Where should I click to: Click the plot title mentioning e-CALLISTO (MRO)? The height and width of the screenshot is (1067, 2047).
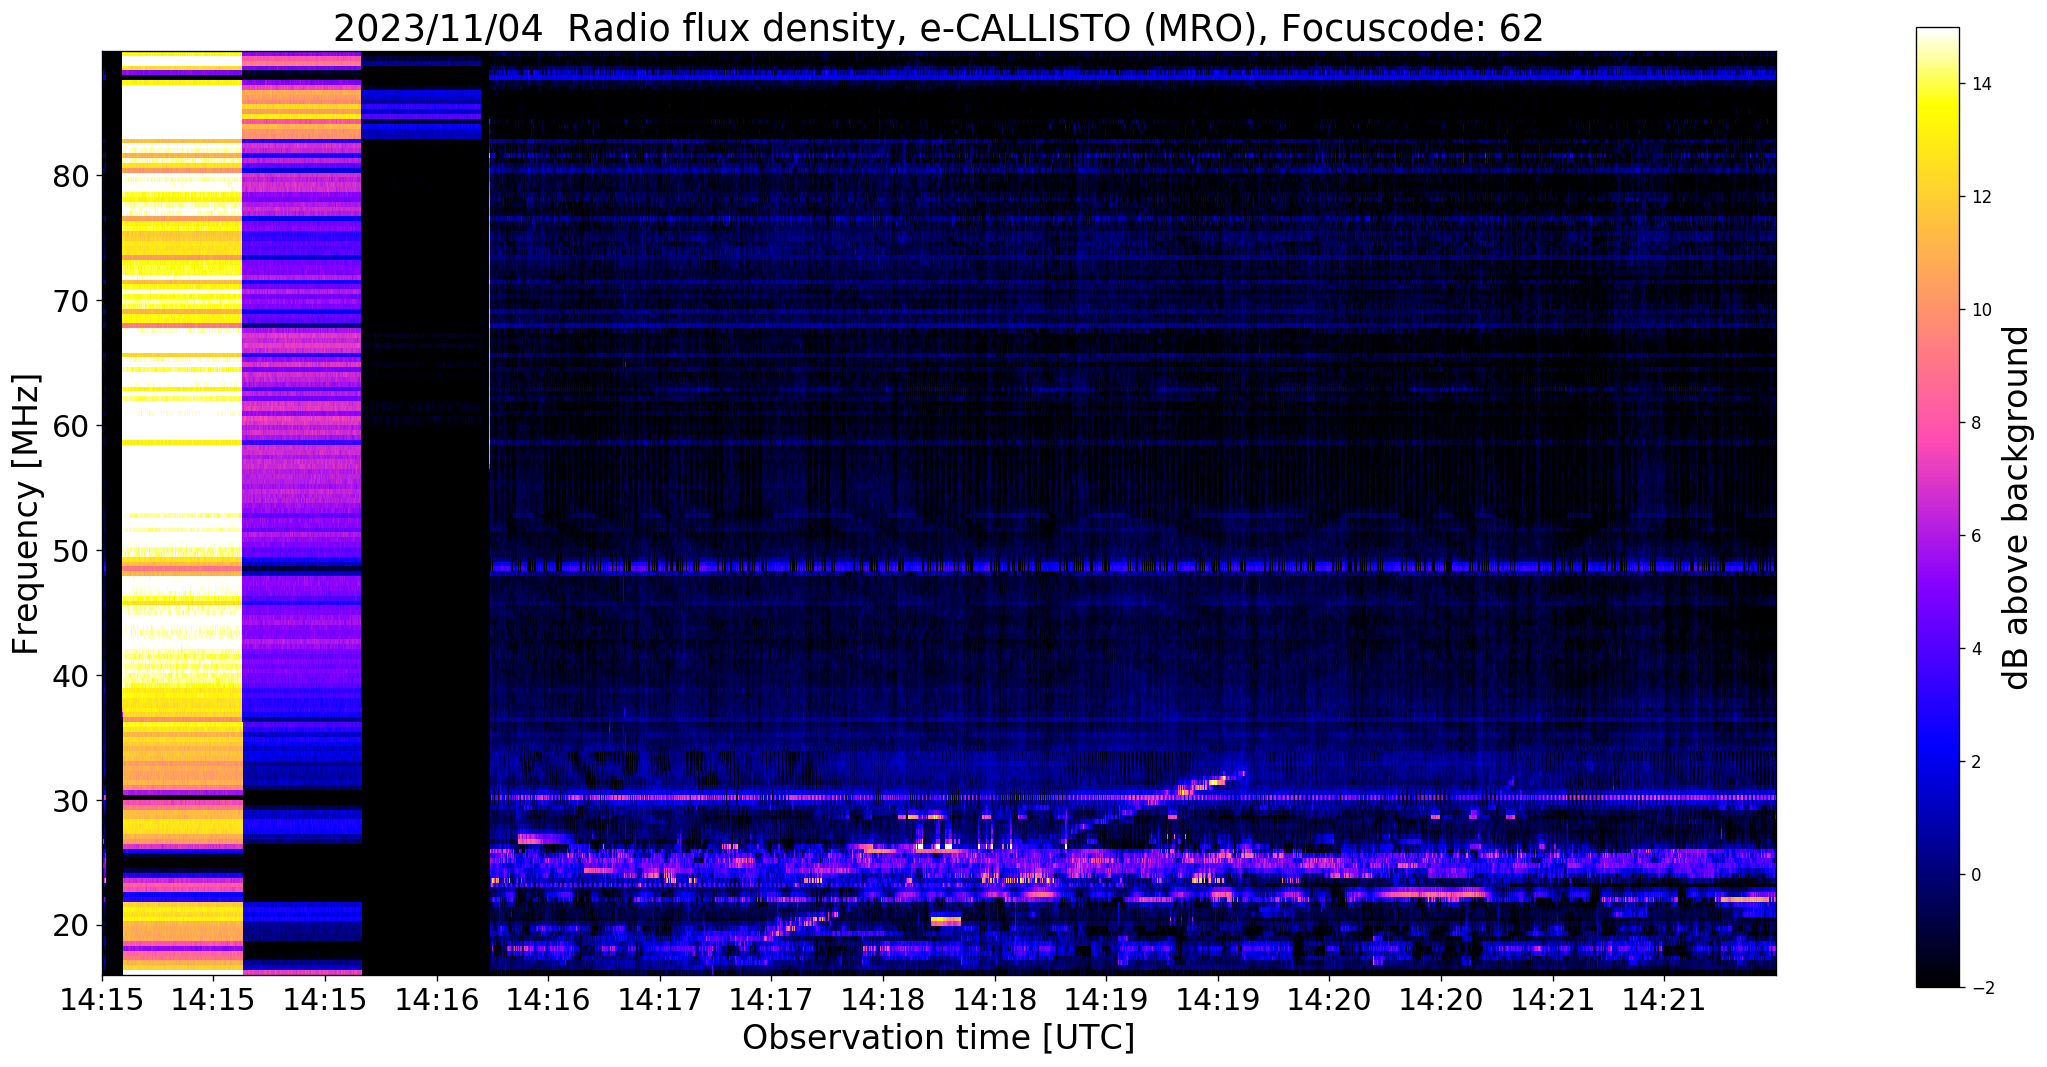coord(938,29)
